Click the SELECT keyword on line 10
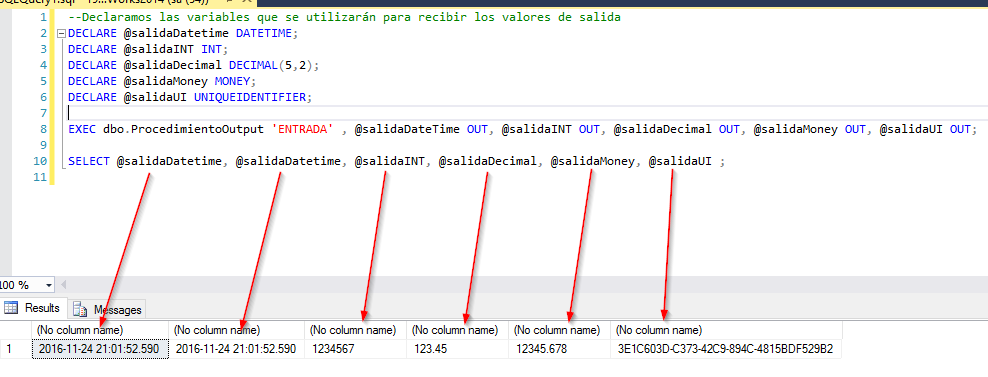 (88, 162)
